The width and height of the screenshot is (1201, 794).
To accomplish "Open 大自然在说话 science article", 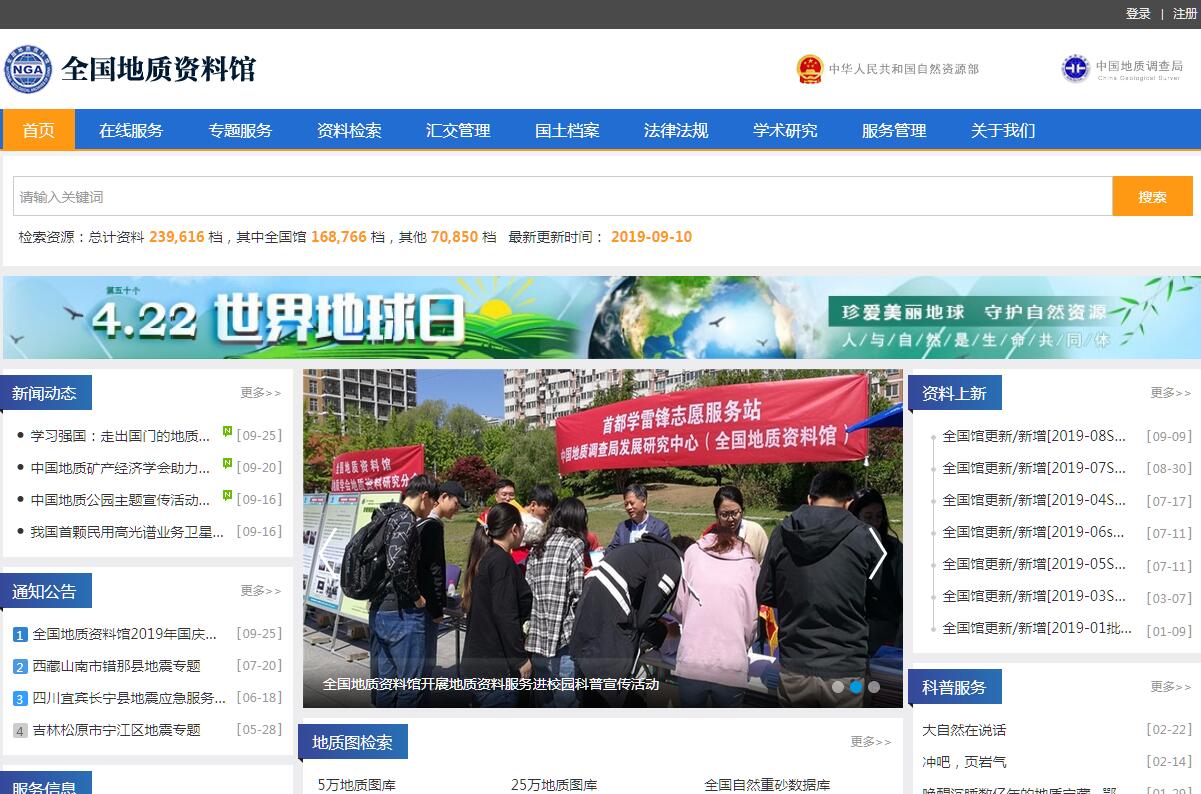I will pyautogui.click(x=964, y=730).
